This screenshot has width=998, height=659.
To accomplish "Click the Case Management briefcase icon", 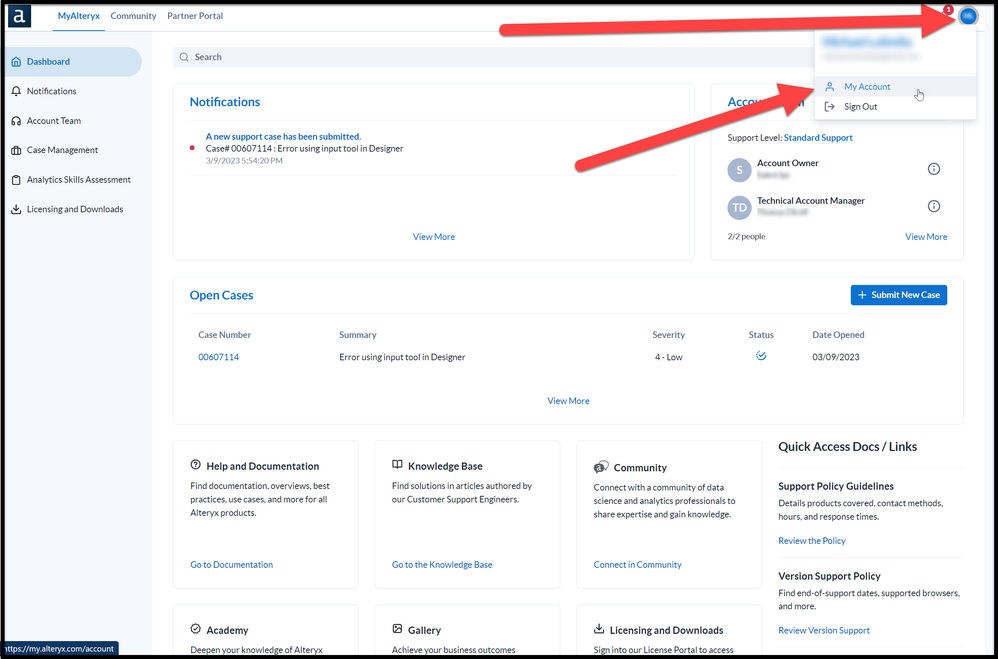I will (17, 150).
